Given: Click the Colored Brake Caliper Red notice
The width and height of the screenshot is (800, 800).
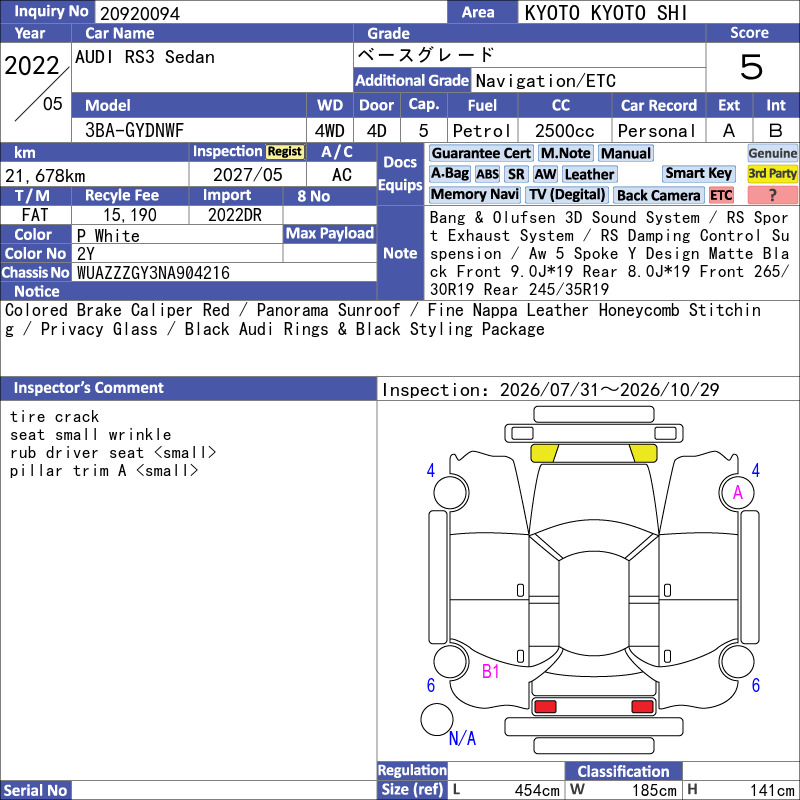Looking at the screenshot, I should coord(383,319).
